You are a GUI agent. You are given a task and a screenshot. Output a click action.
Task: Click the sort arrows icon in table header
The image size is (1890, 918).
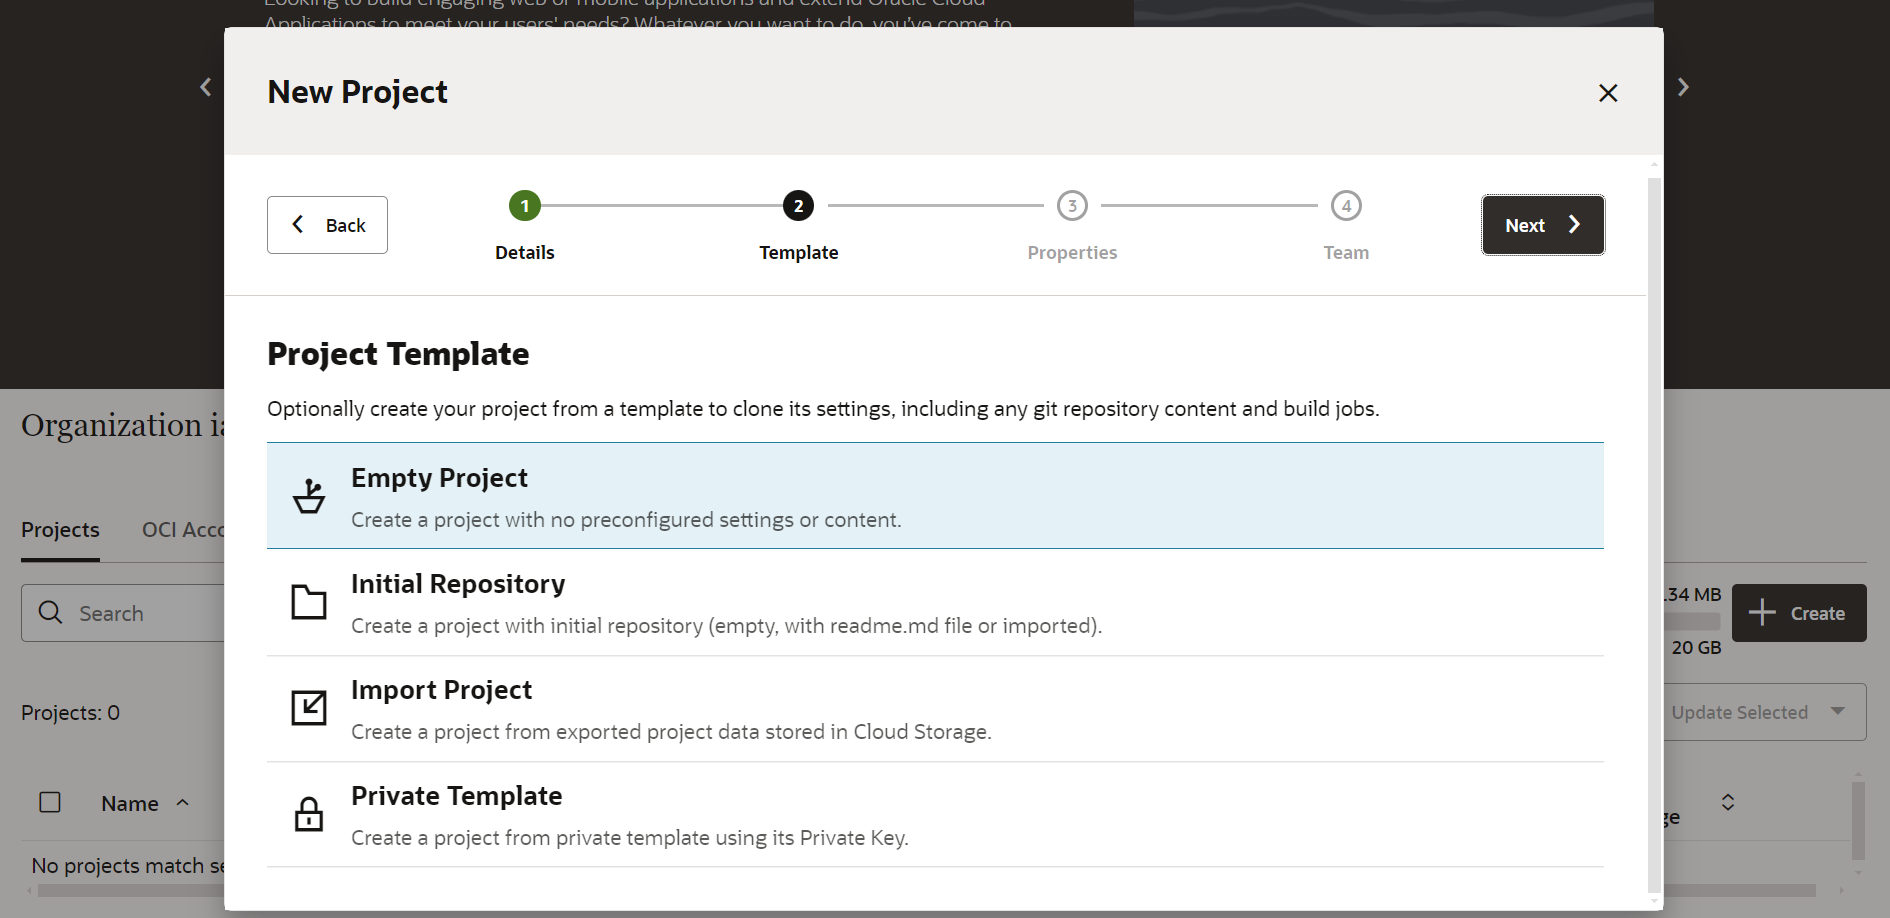click(x=1728, y=802)
